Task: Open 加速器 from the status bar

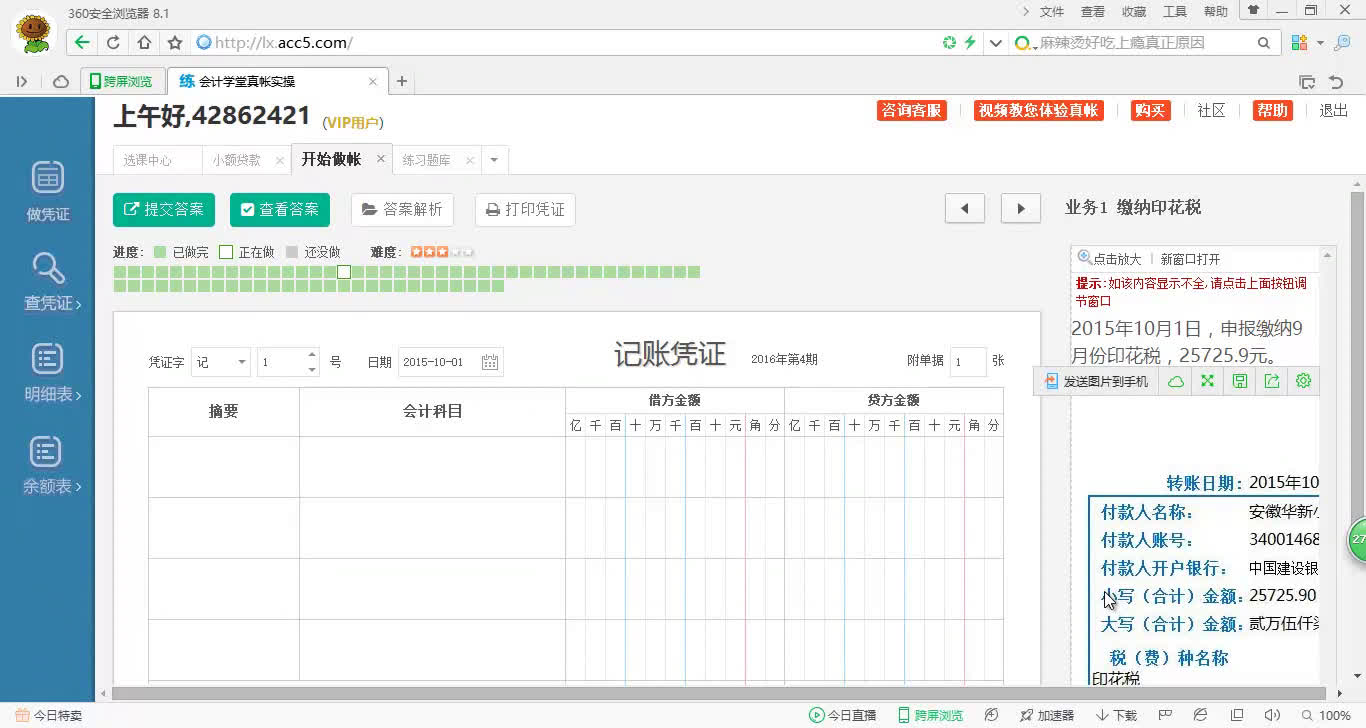Action: click(x=1046, y=715)
